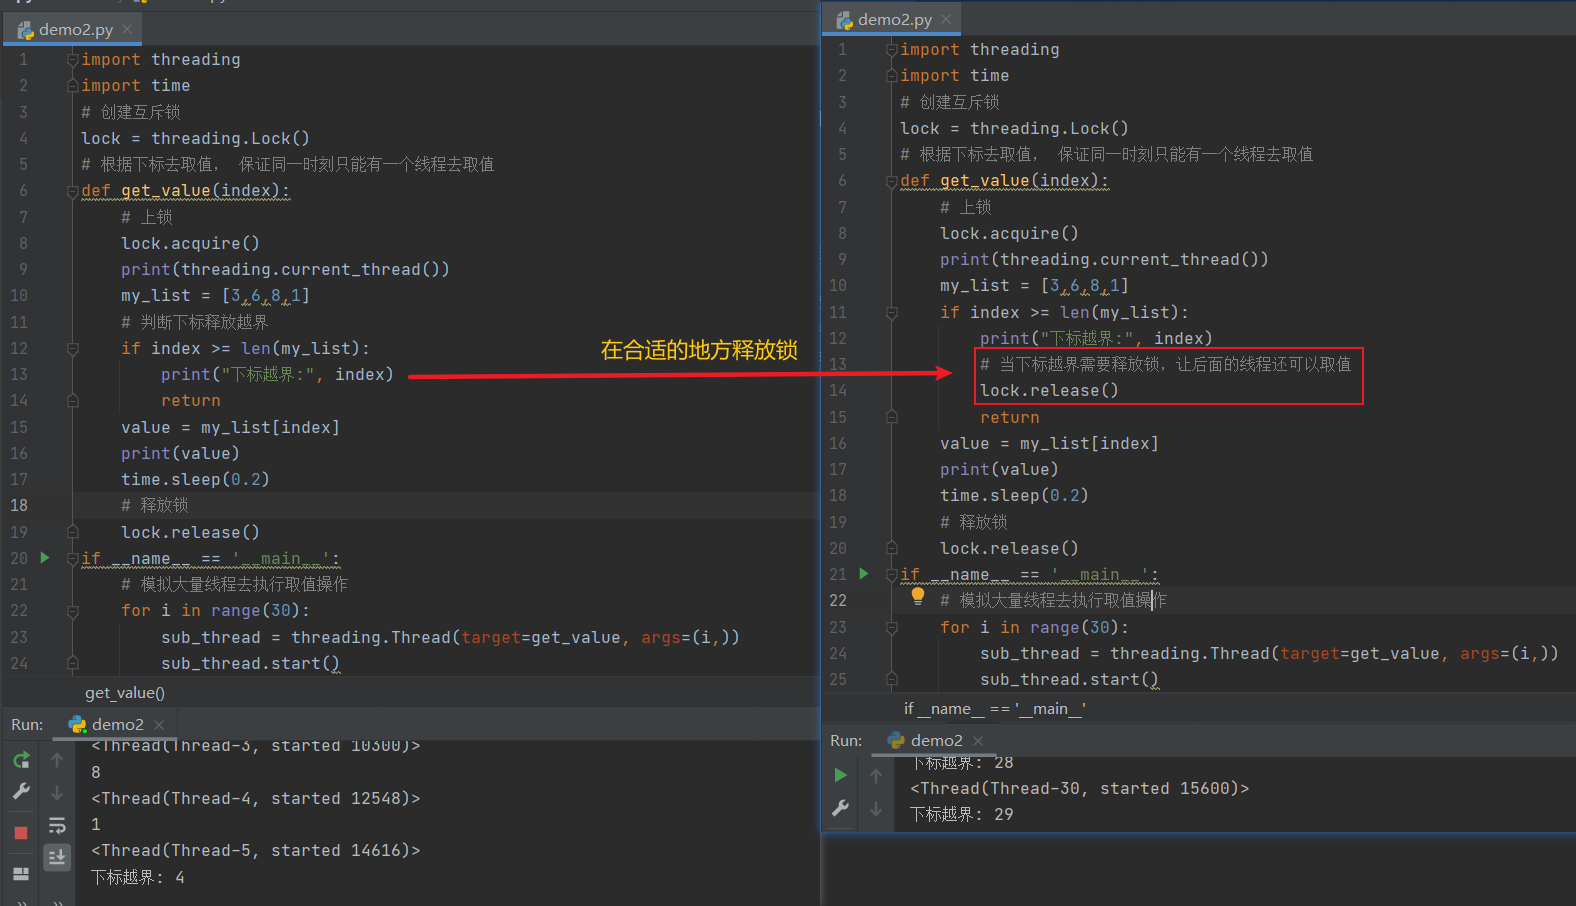The height and width of the screenshot is (906, 1576).
Task: Collapse def get_value fold at left line 6
Action: (72, 191)
